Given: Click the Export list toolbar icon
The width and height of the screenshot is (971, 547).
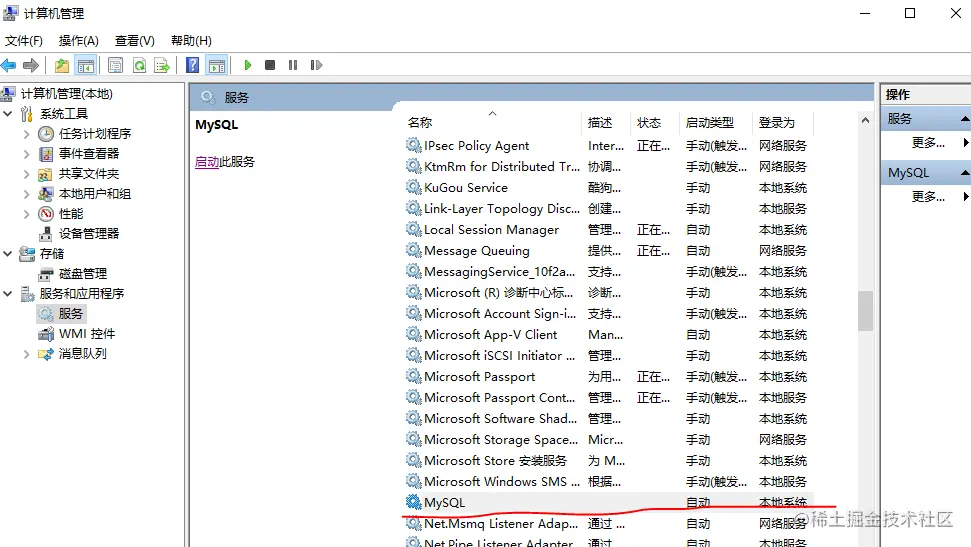Looking at the screenshot, I should click(162, 65).
